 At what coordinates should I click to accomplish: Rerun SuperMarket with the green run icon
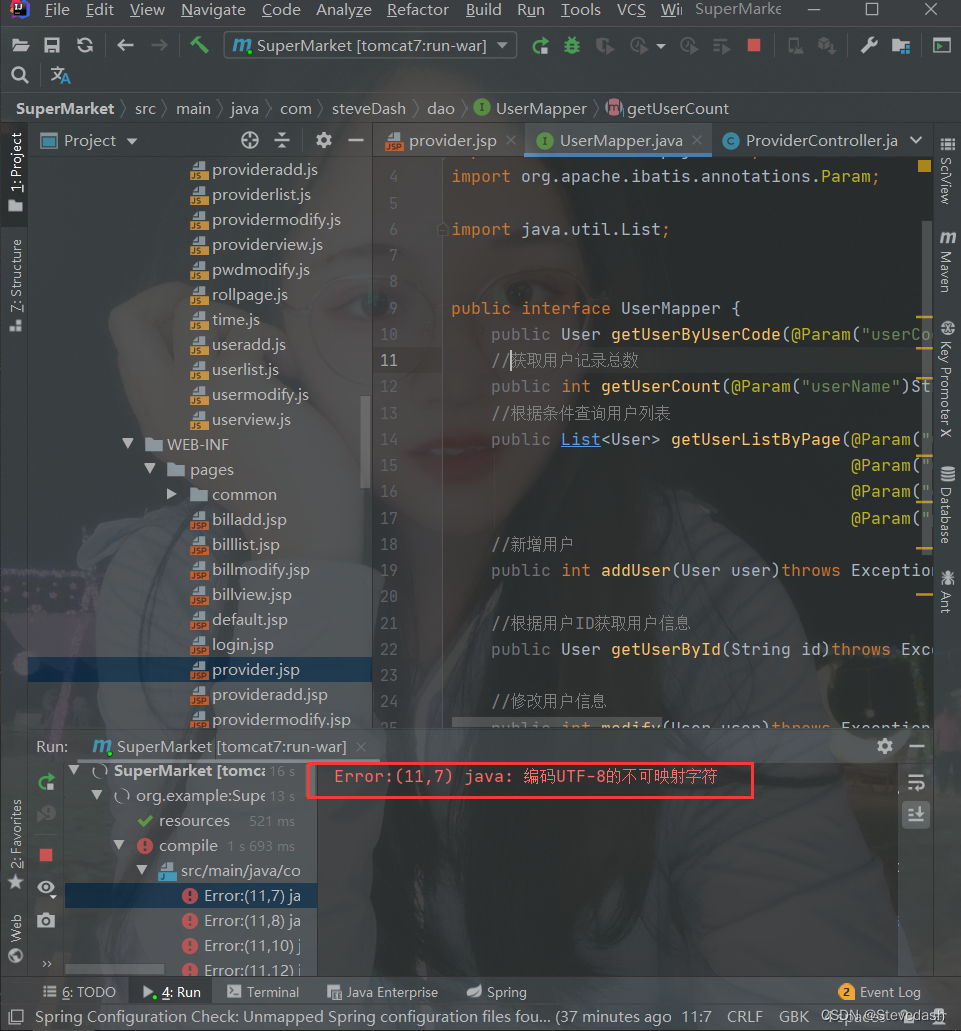(x=540, y=45)
